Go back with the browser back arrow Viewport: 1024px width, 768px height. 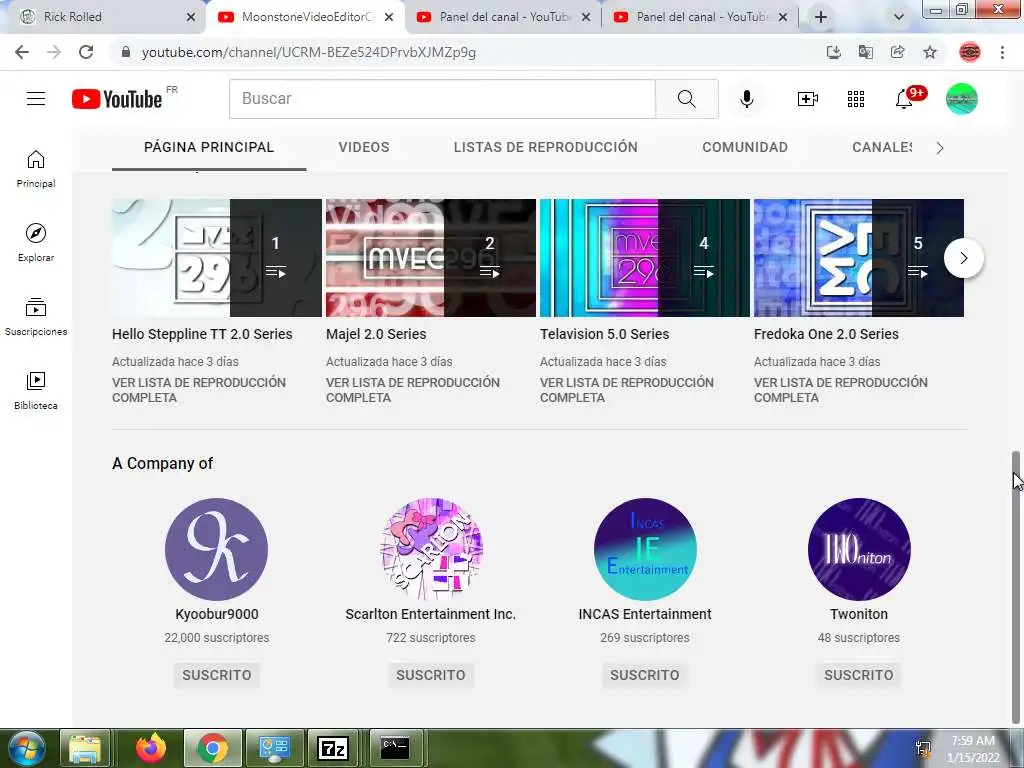click(22, 52)
